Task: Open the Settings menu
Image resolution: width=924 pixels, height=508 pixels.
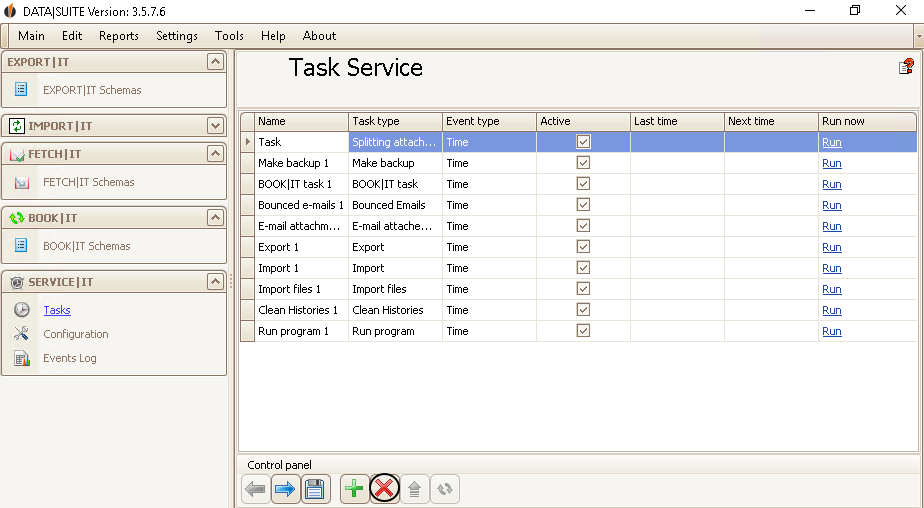Action: (177, 36)
